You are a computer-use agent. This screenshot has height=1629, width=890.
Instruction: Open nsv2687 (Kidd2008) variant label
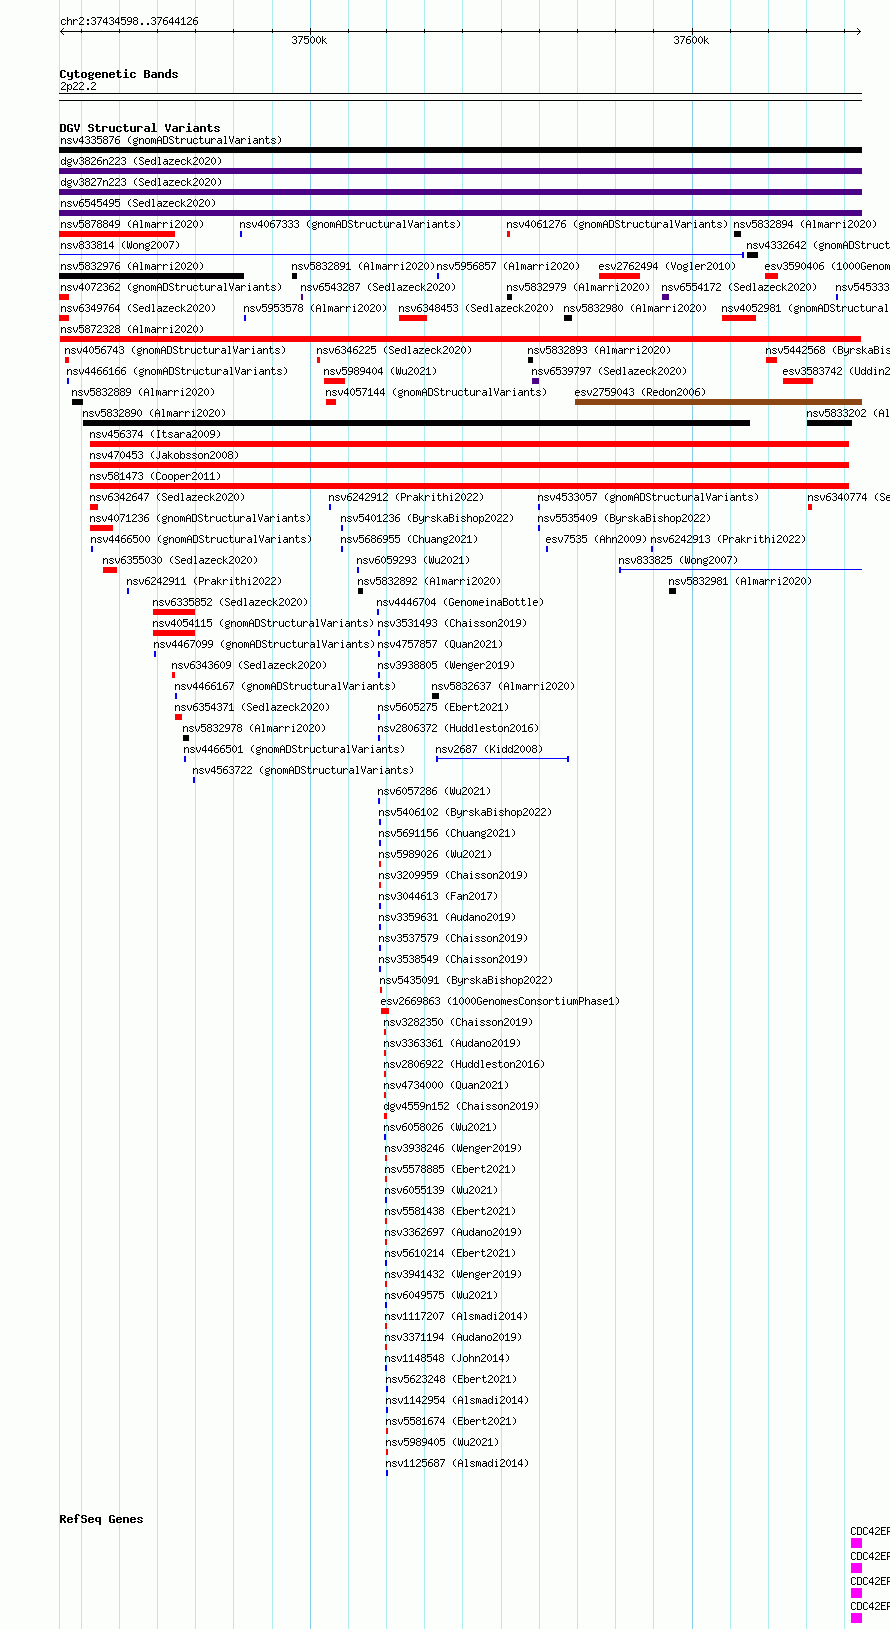click(x=489, y=749)
